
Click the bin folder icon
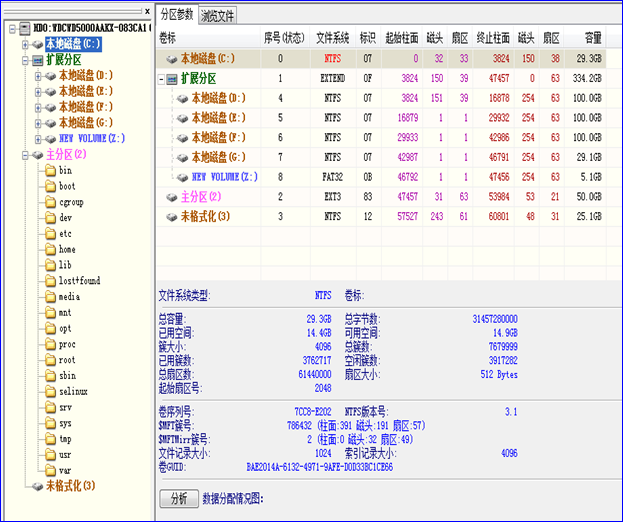50,171
